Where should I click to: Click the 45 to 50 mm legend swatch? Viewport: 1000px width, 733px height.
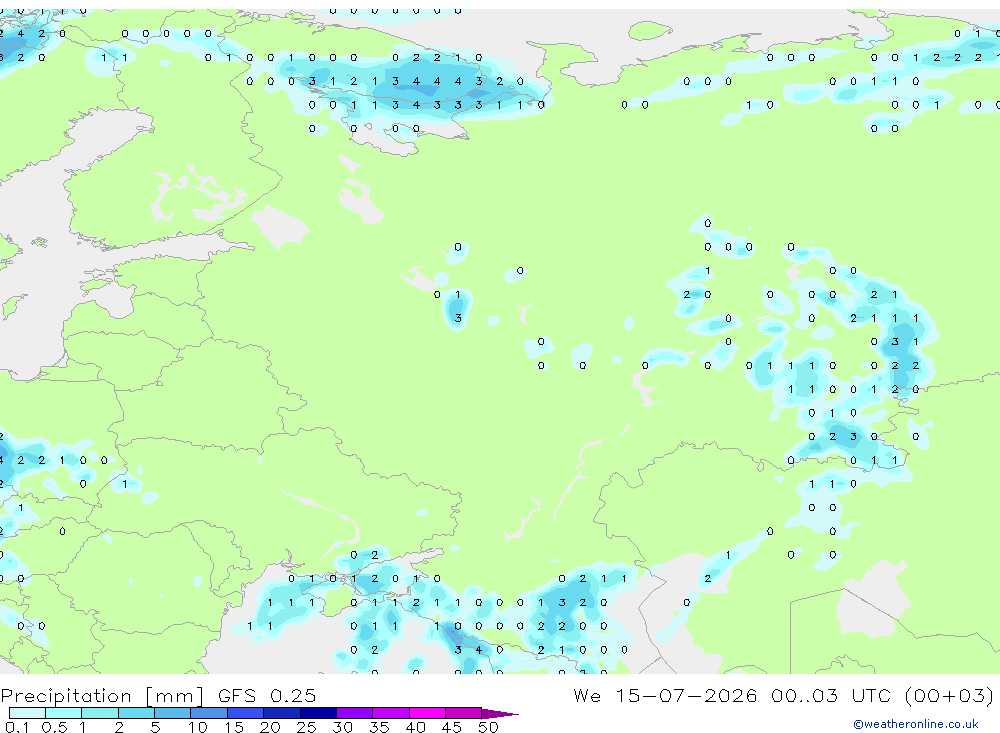pos(464,713)
